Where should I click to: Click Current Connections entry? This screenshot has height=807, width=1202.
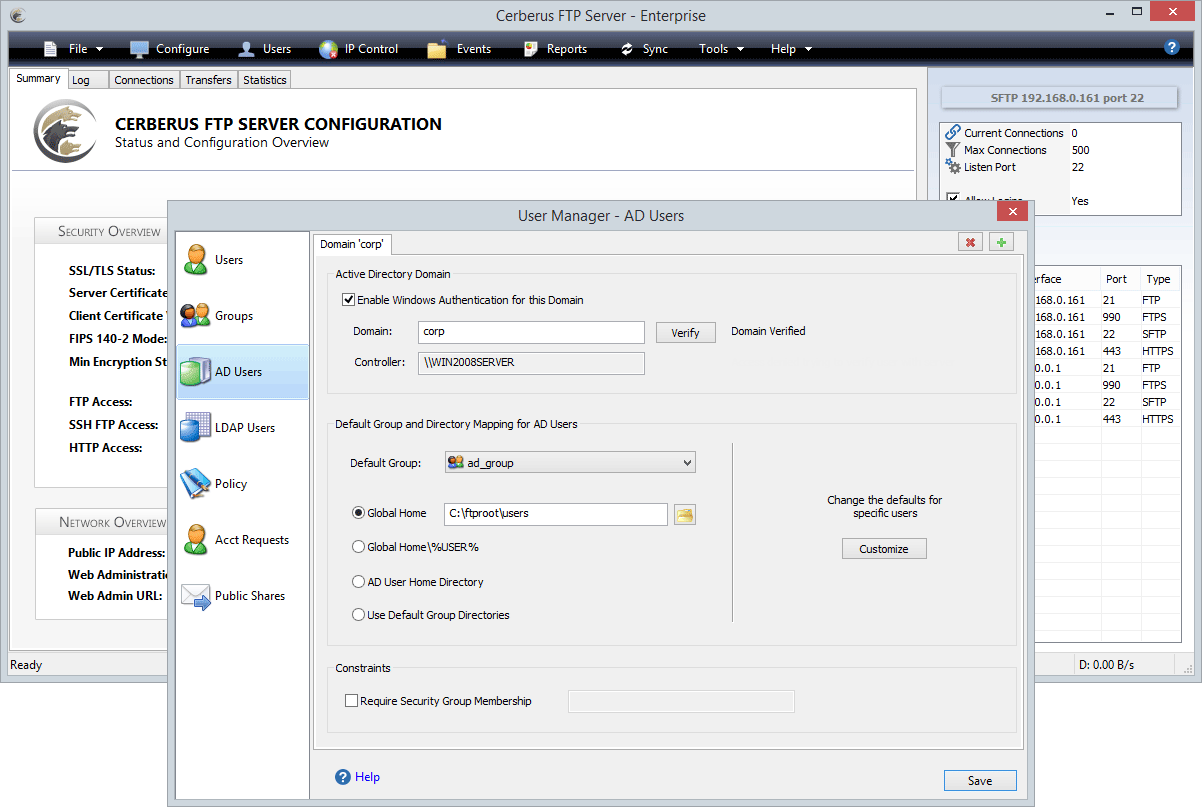(x=1005, y=133)
